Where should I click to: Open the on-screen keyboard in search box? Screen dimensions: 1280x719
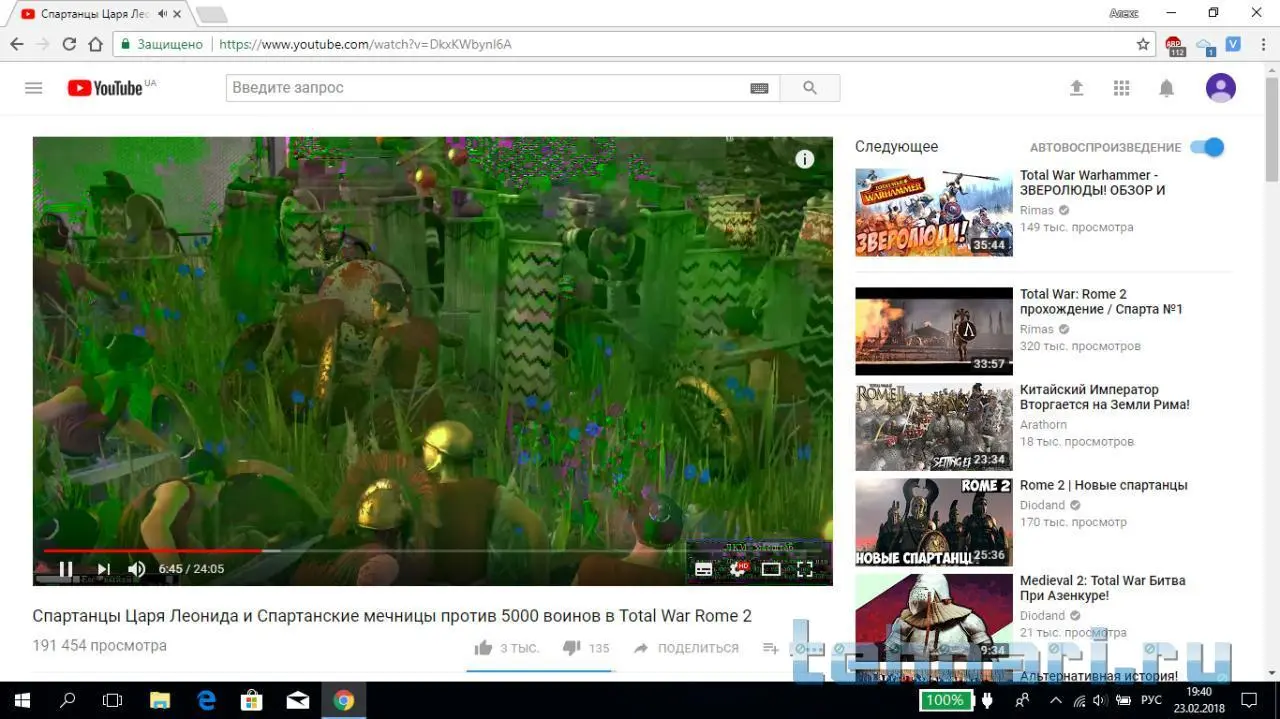click(759, 88)
